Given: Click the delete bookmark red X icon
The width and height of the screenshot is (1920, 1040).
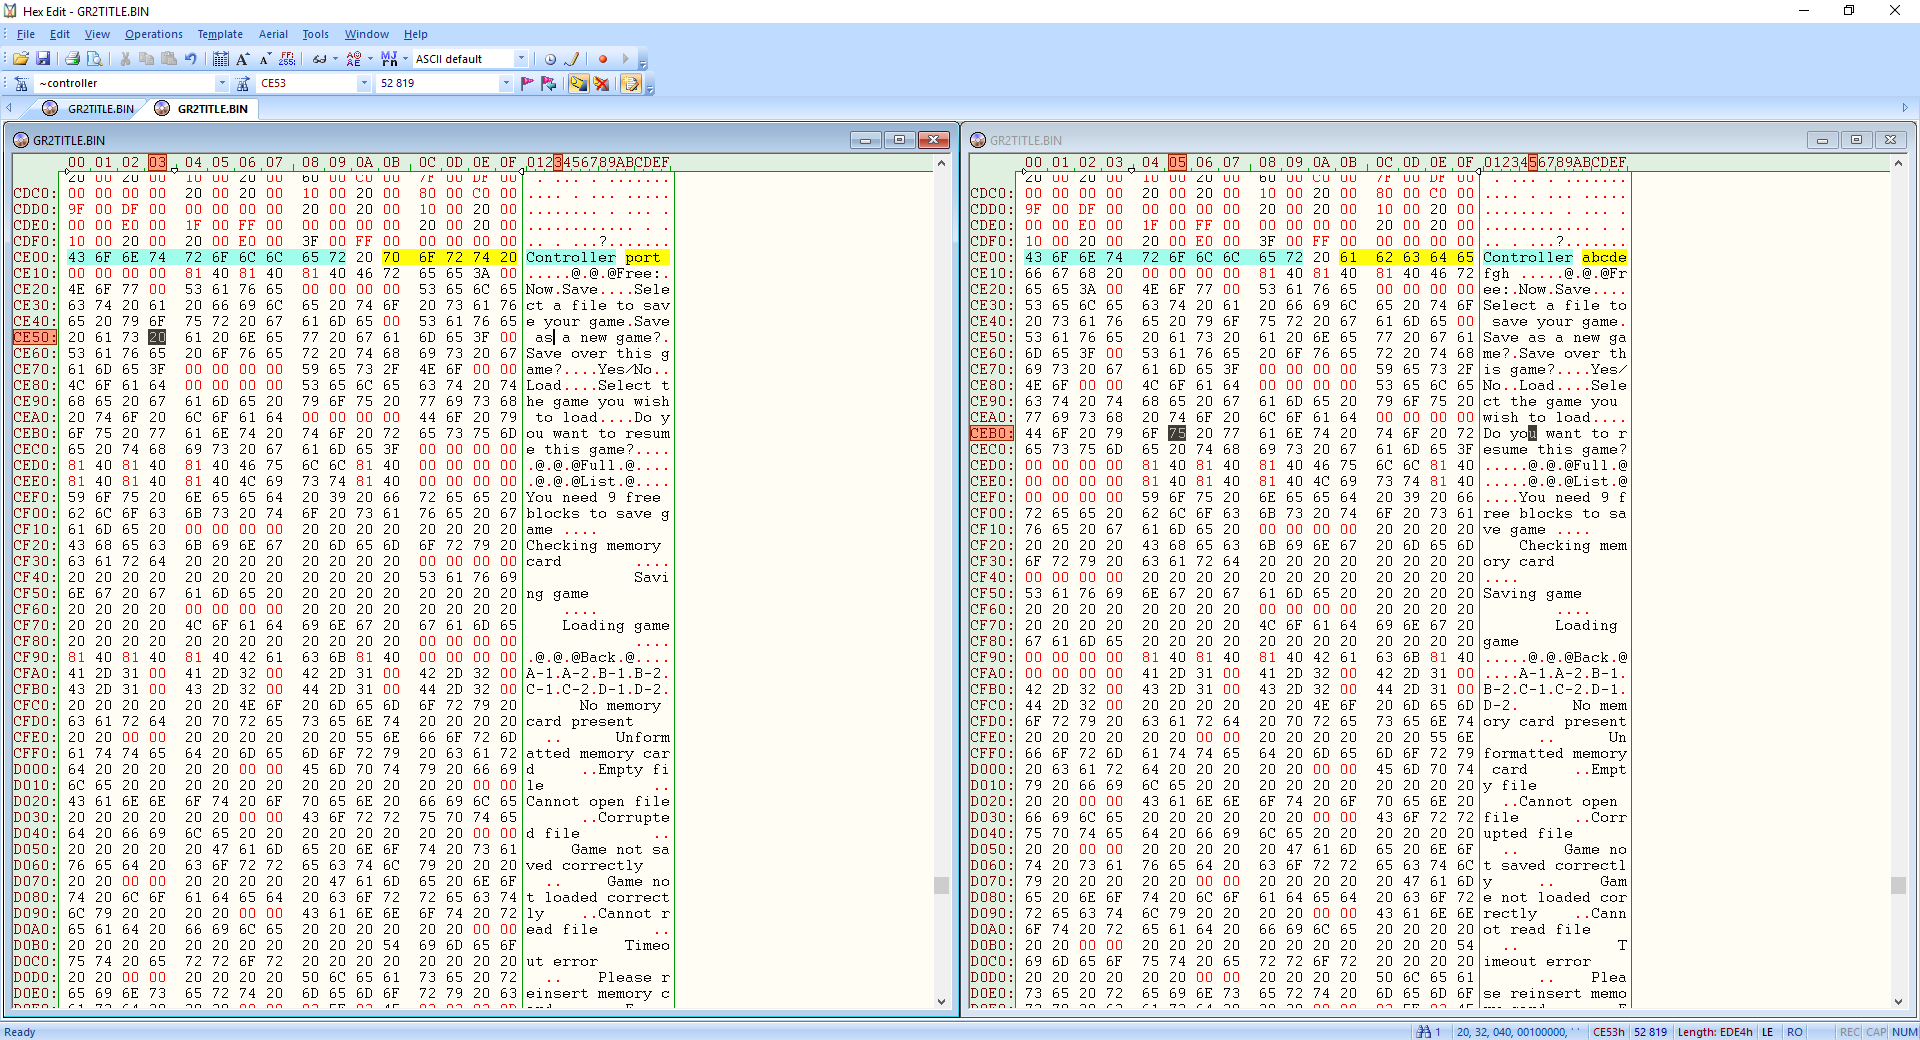Looking at the screenshot, I should click(x=601, y=83).
